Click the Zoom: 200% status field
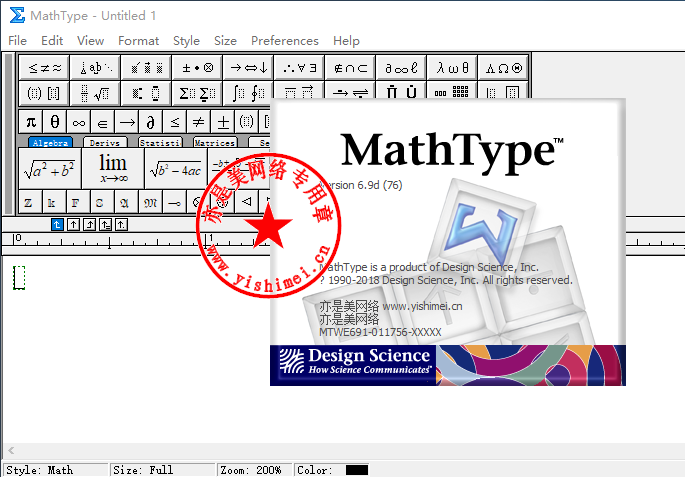Image resolution: width=685 pixels, height=477 pixels. pos(254,470)
